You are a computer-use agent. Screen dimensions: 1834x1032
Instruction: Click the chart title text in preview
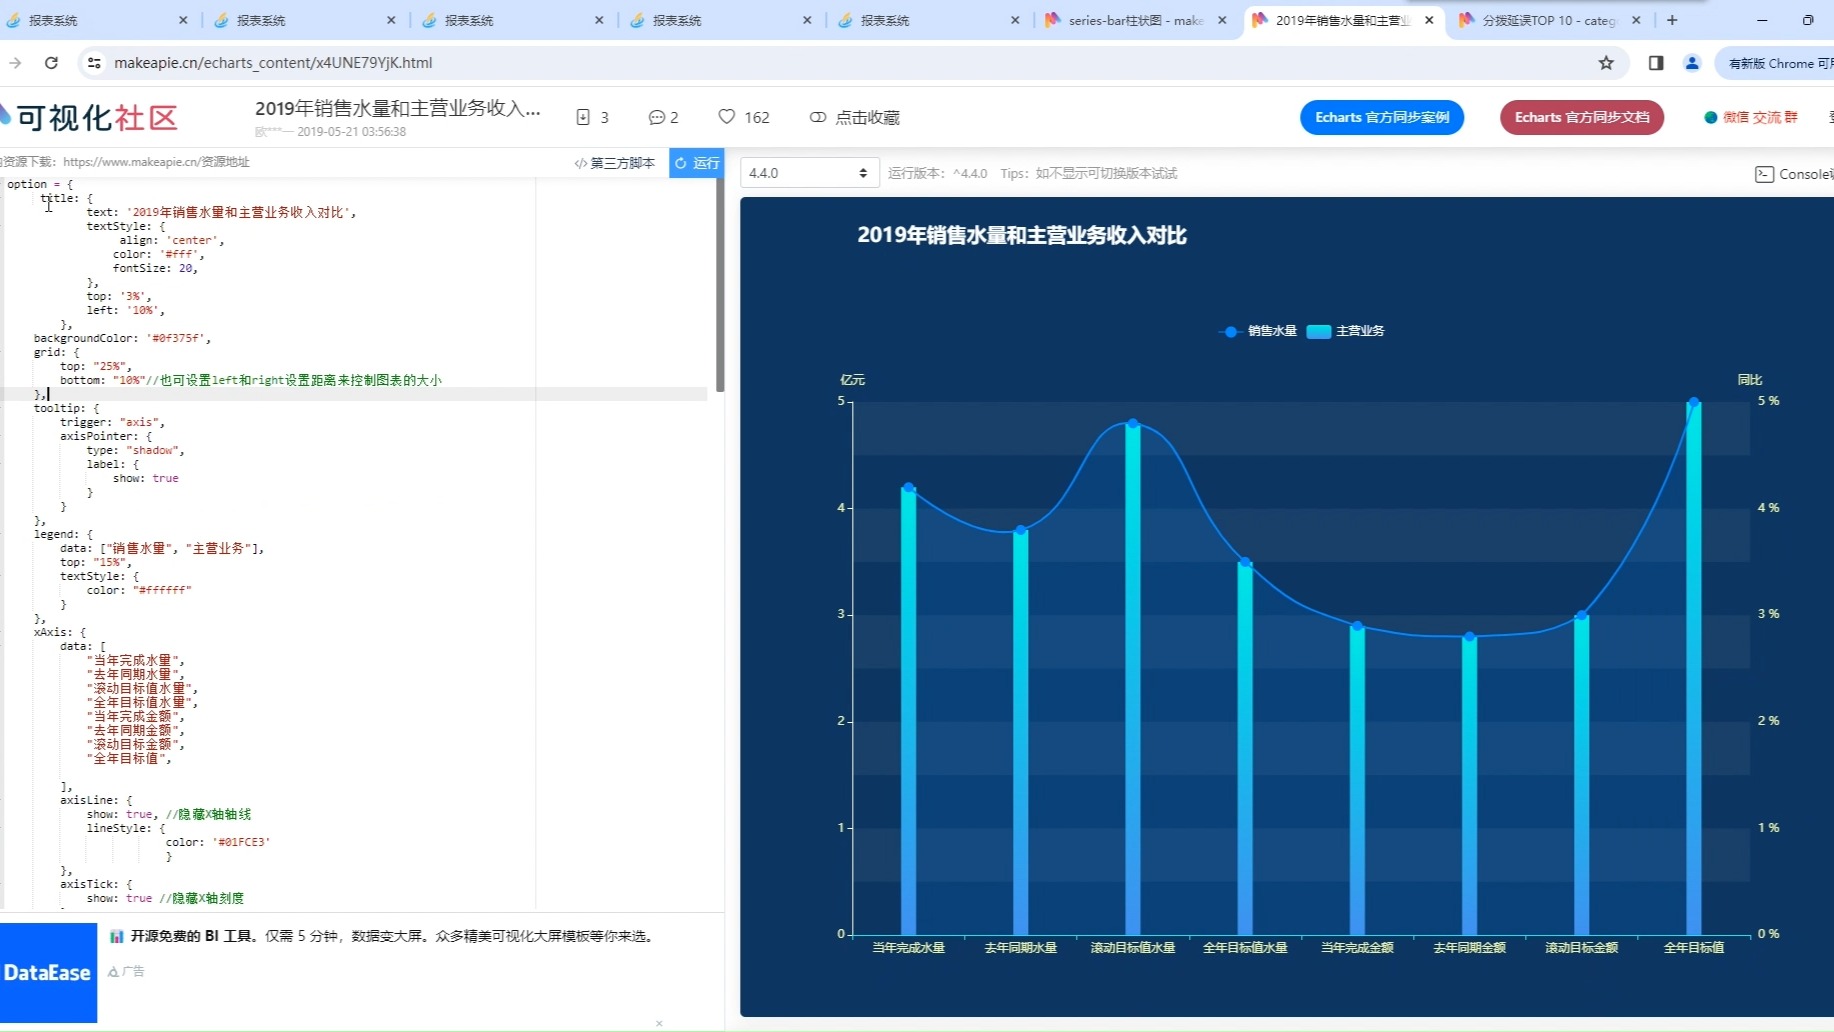(x=1021, y=235)
